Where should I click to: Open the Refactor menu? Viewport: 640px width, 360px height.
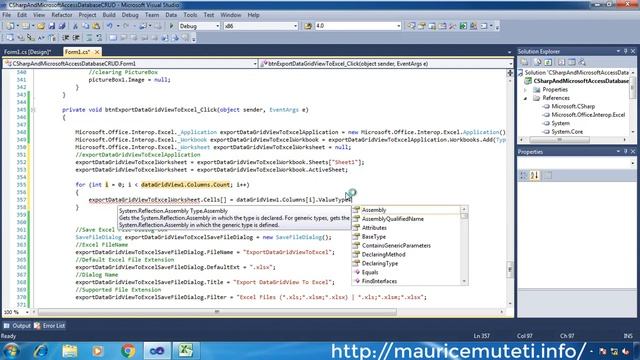(62, 15)
